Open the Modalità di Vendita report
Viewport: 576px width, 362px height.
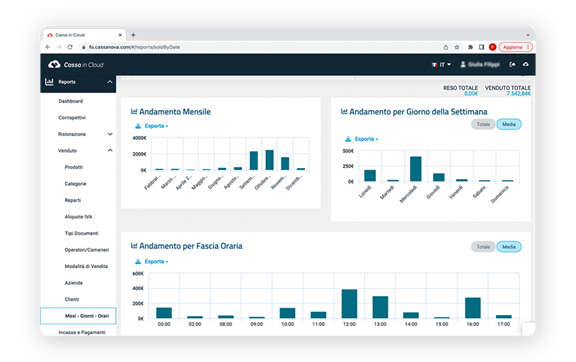tap(86, 266)
